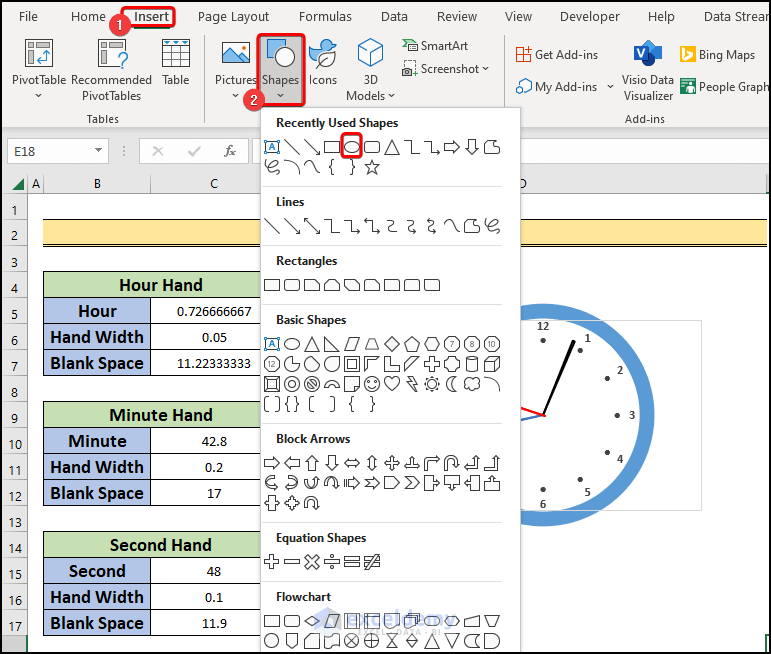Open the My Add-ins dropdown arrow

click(610, 87)
